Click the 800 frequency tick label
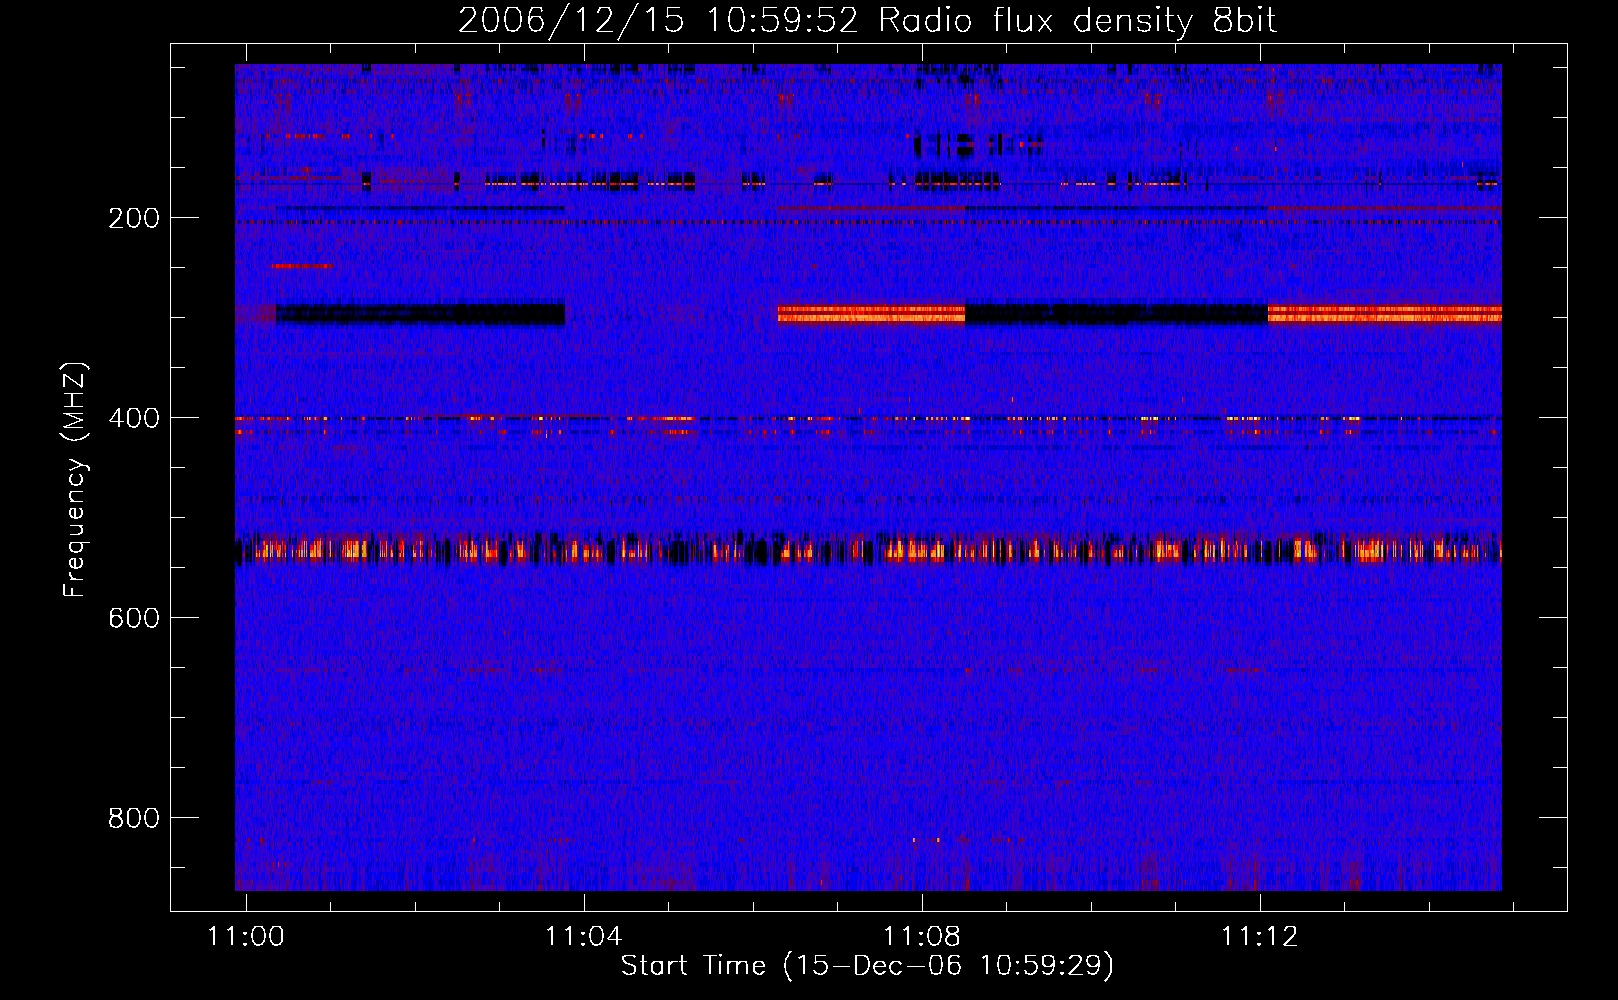Screen dimensions: 1618x1000 (134, 818)
